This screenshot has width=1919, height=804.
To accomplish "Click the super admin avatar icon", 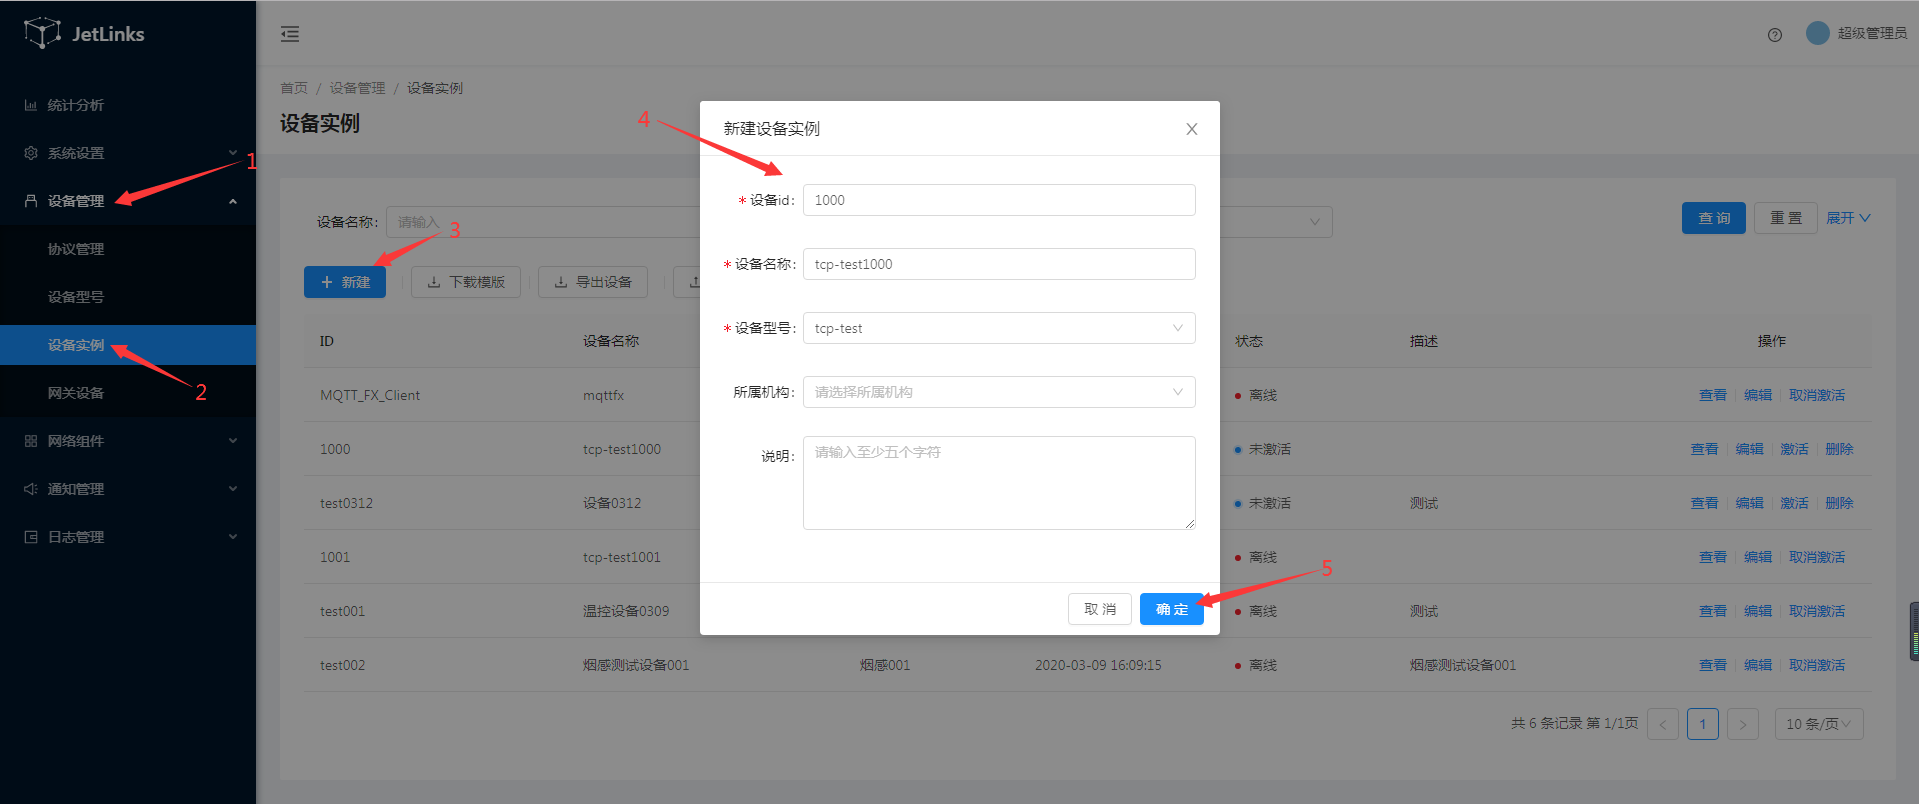I will click(x=1817, y=33).
